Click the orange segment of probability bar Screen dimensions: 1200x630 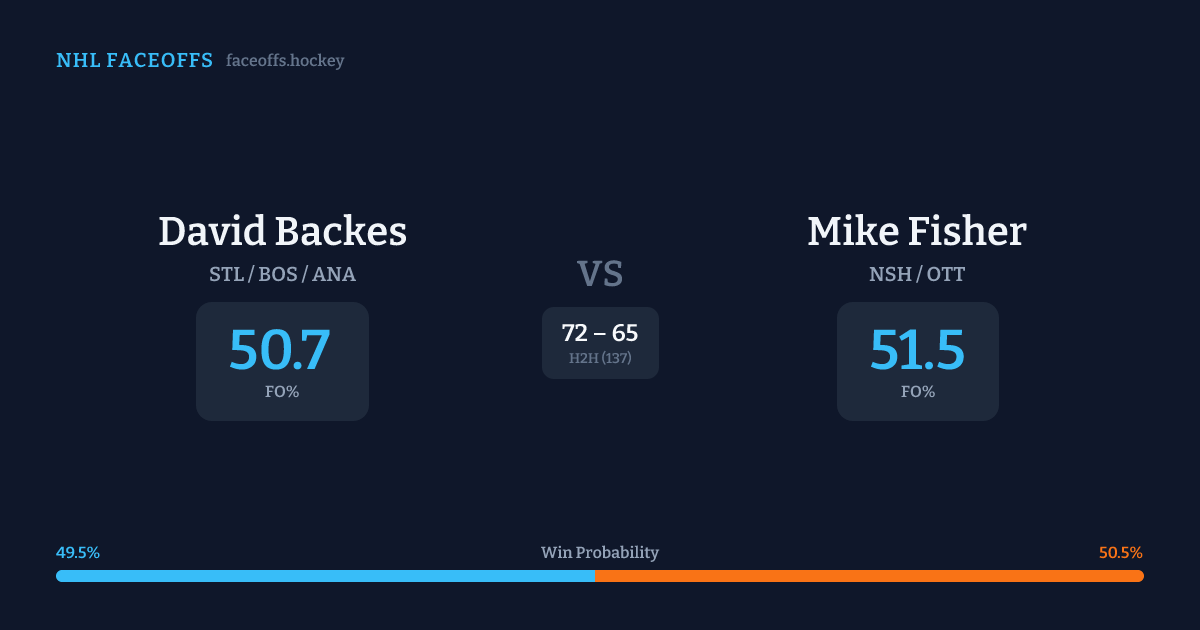click(x=869, y=576)
